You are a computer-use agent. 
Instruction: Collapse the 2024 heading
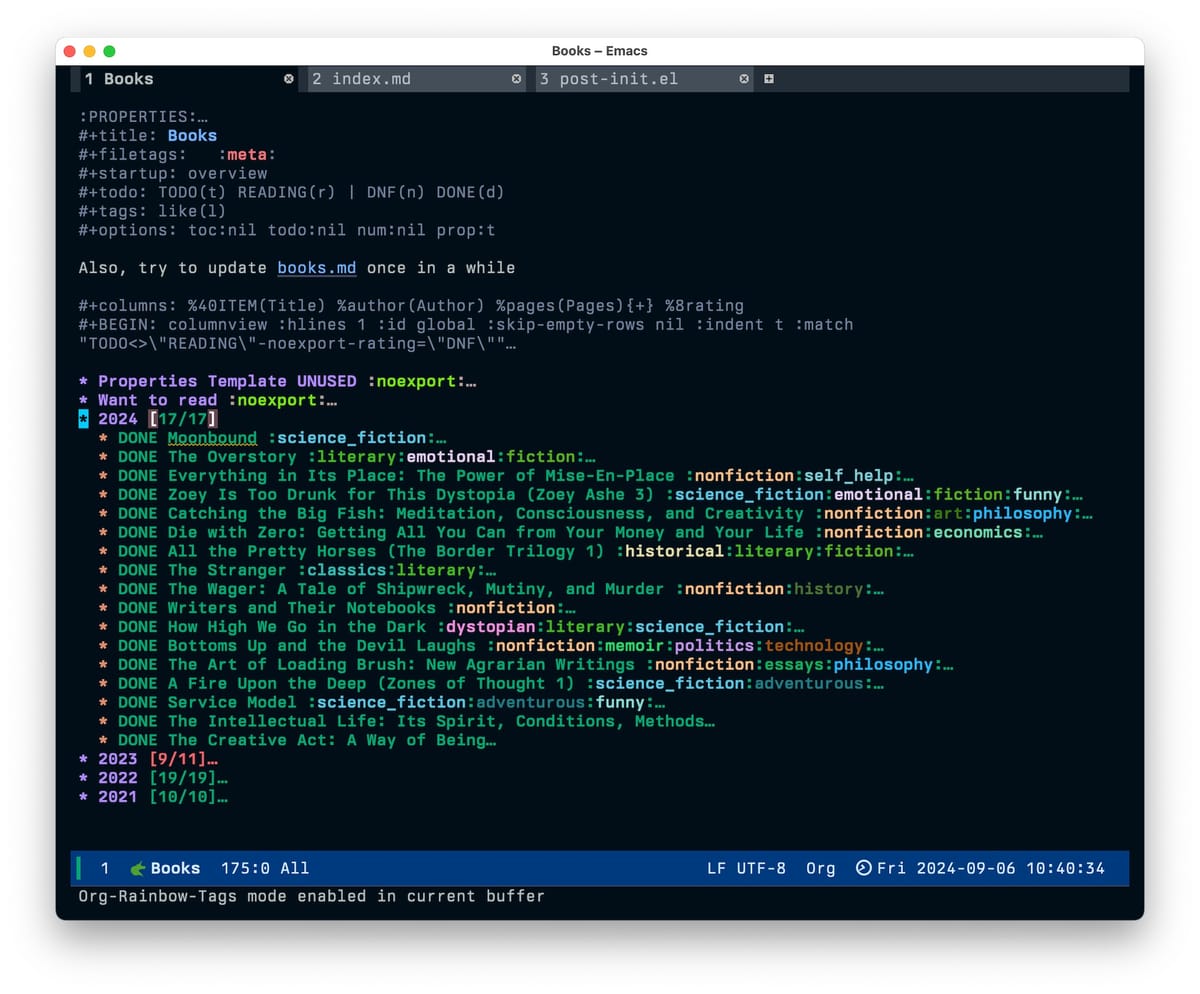click(x=148, y=419)
